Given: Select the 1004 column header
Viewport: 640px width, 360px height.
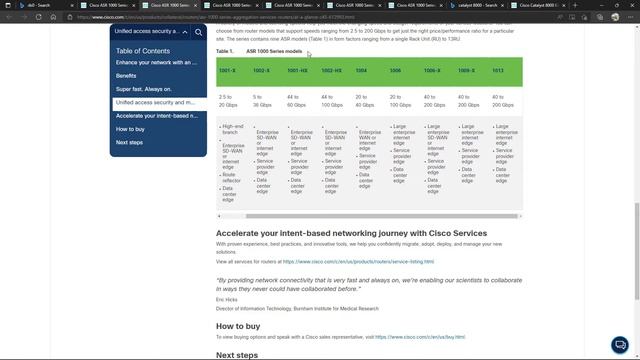Looking at the screenshot, I should click(x=361, y=71).
